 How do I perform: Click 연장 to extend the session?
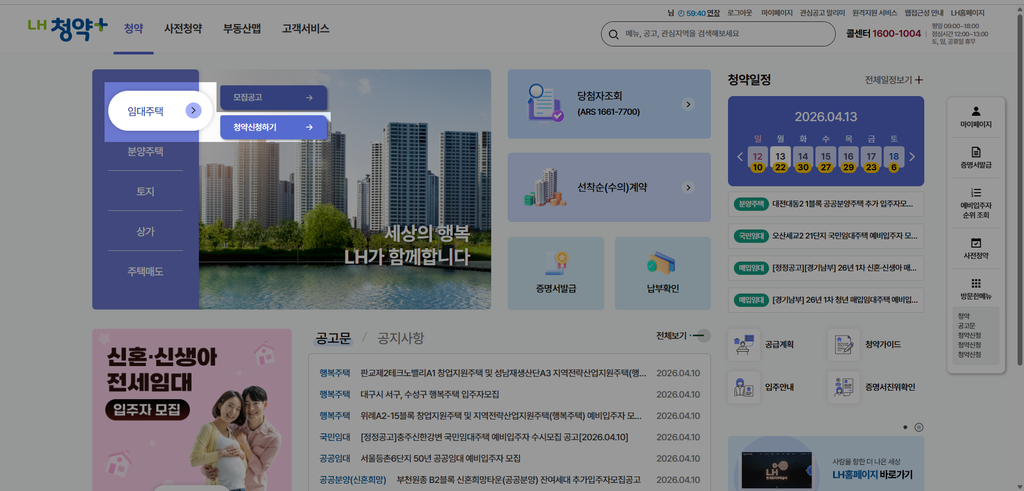(x=713, y=13)
